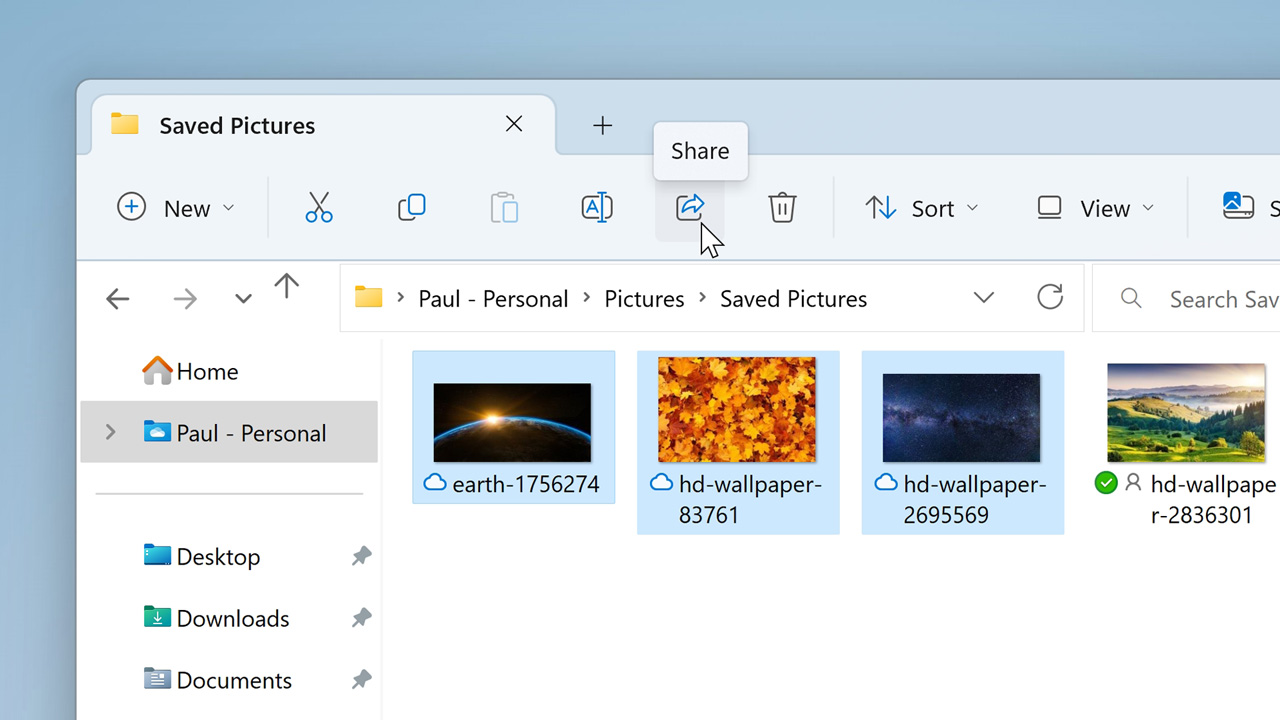The width and height of the screenshot is (1280, 720).
Task: Open the Sort dropdown menu
Action: pyautogui.click(x=921, y=208)
